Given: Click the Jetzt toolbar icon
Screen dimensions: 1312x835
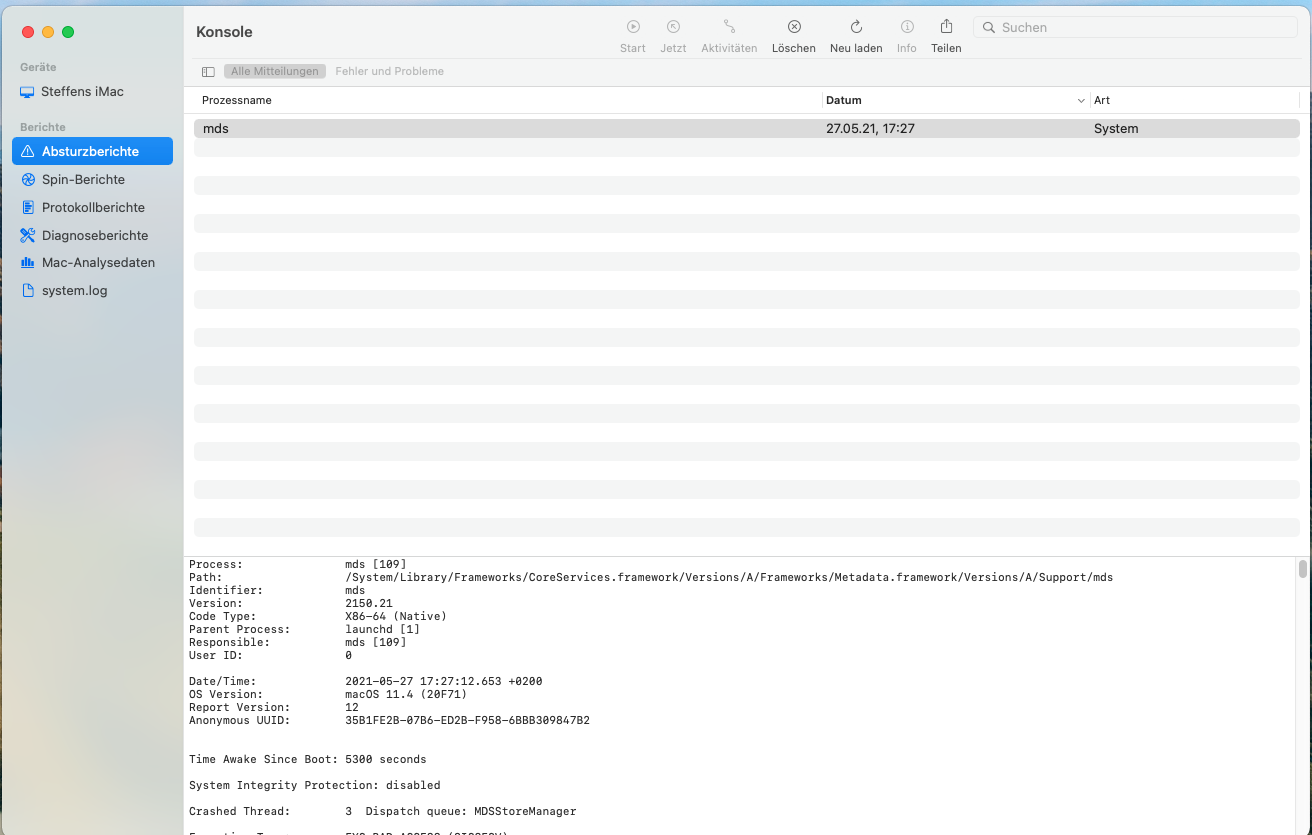Looking at the screenshot, I should (x=673, y=27).
